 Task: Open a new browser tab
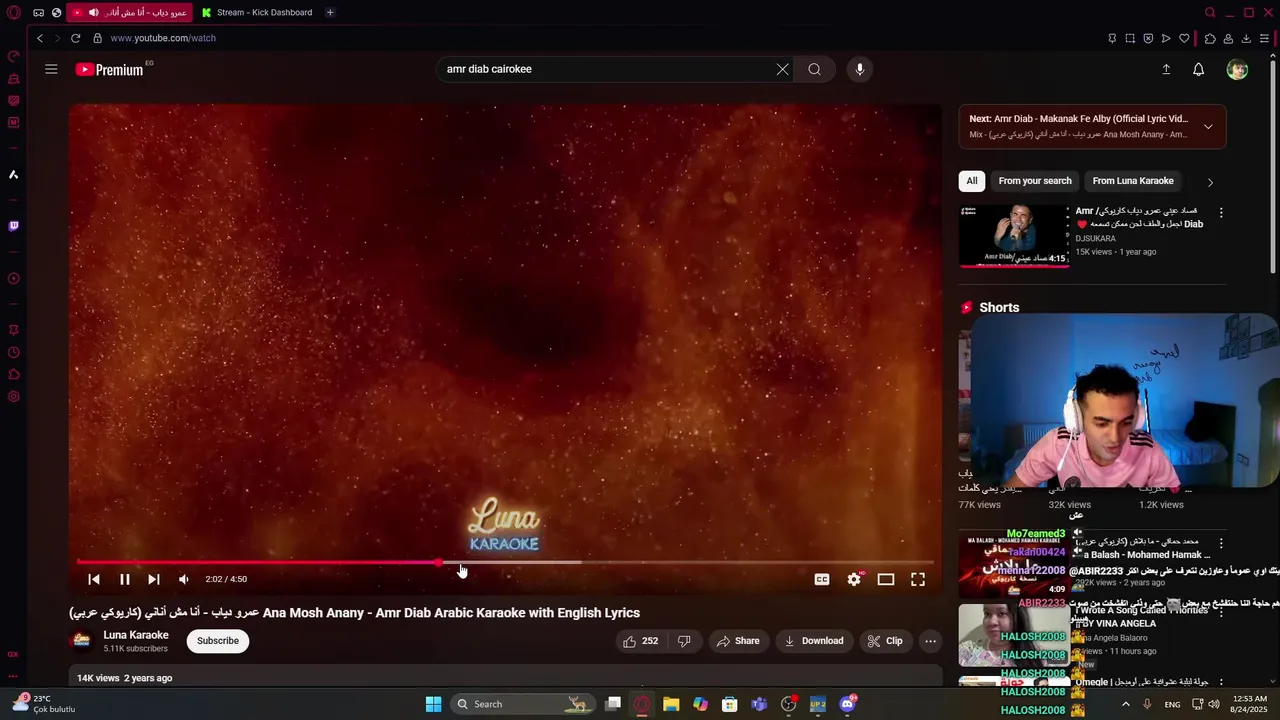pos(330,12)
